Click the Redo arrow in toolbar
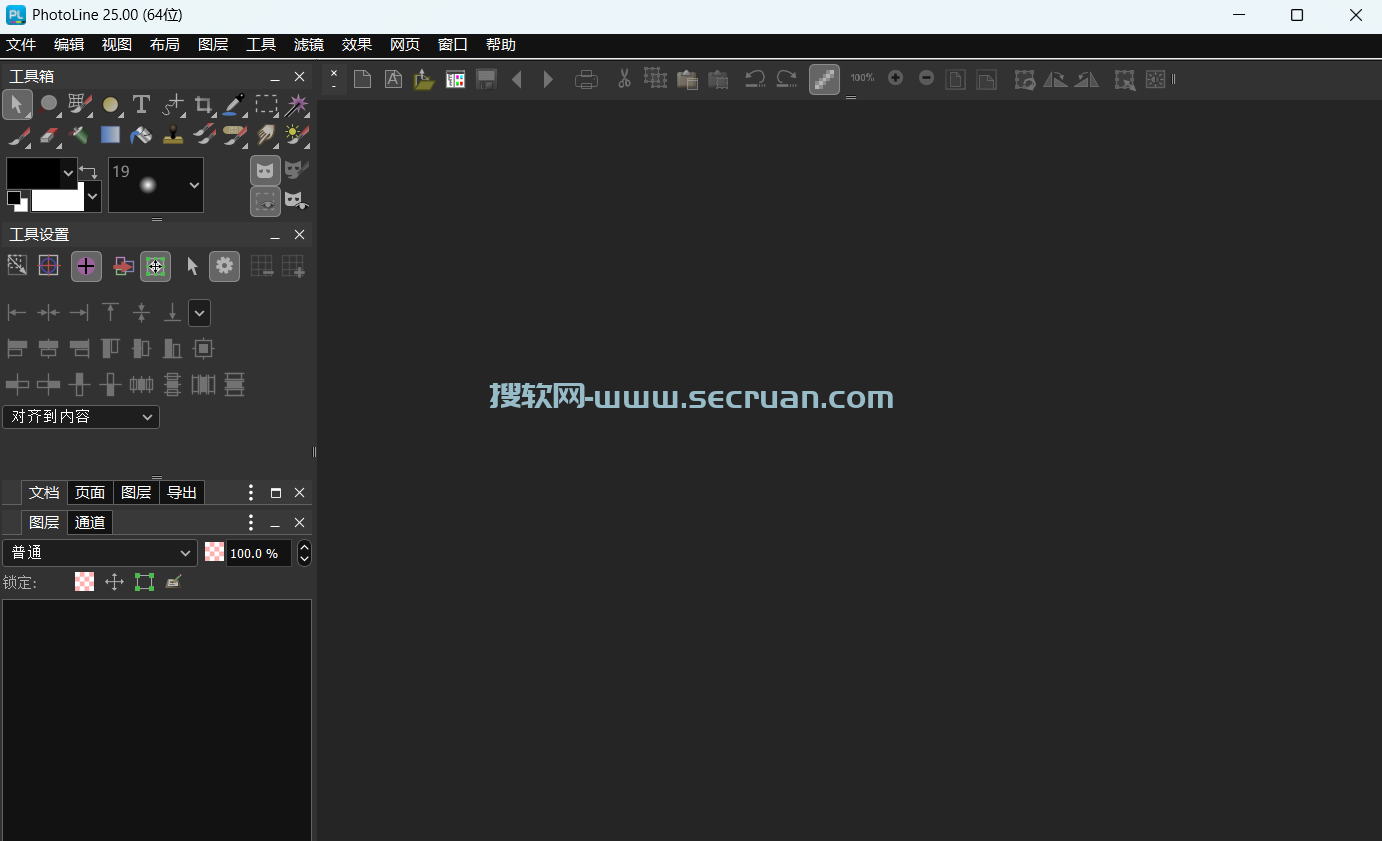1382x841 pixels. (787, 79)
